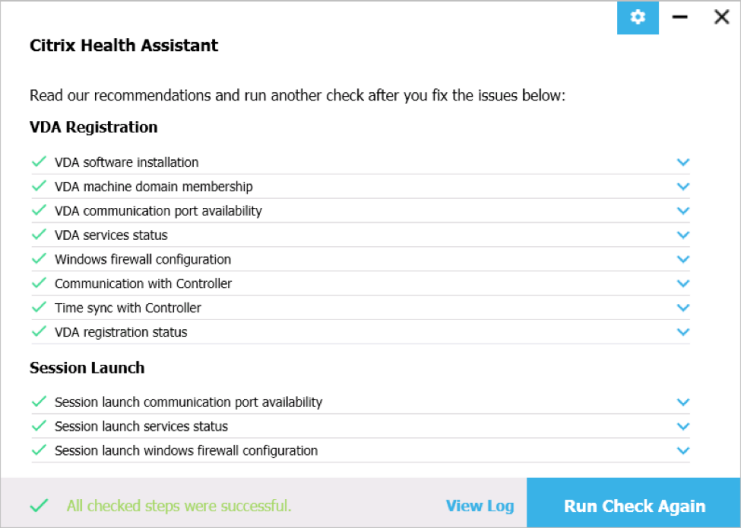The image size is (741, 528).
Task: Minimize the Citrix Health Assistant window
Action: [680, 17]
